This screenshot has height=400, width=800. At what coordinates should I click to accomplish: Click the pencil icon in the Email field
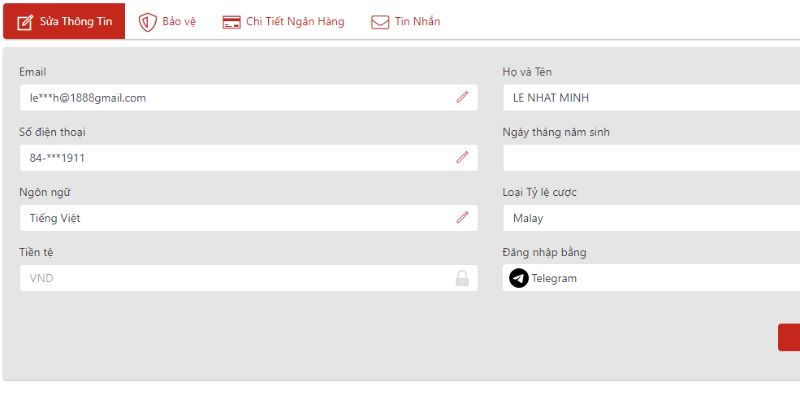(462, 98)
